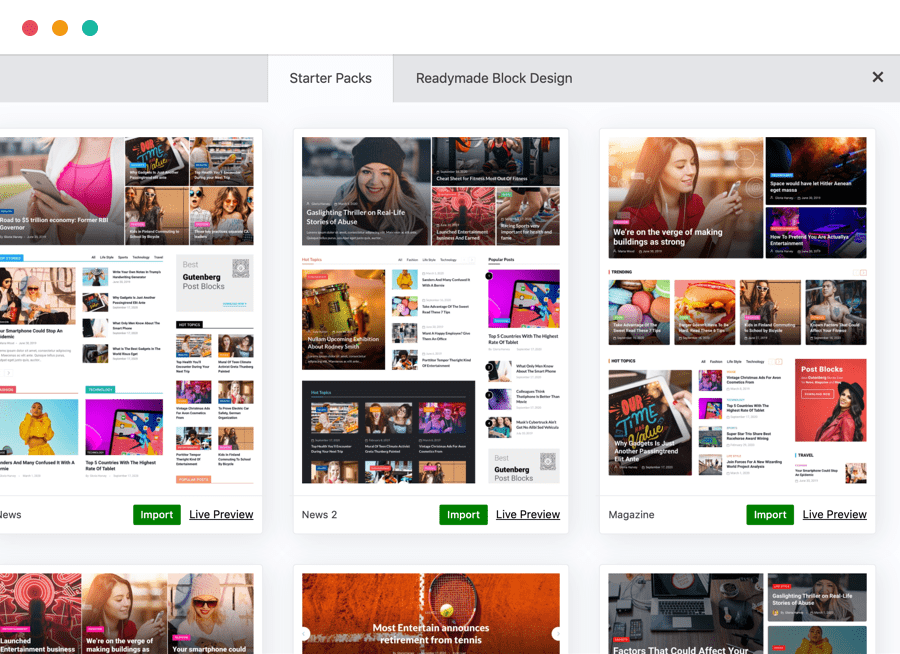
Task: Click the orange macOS minimize dot
Action: (x=60, y=28)
